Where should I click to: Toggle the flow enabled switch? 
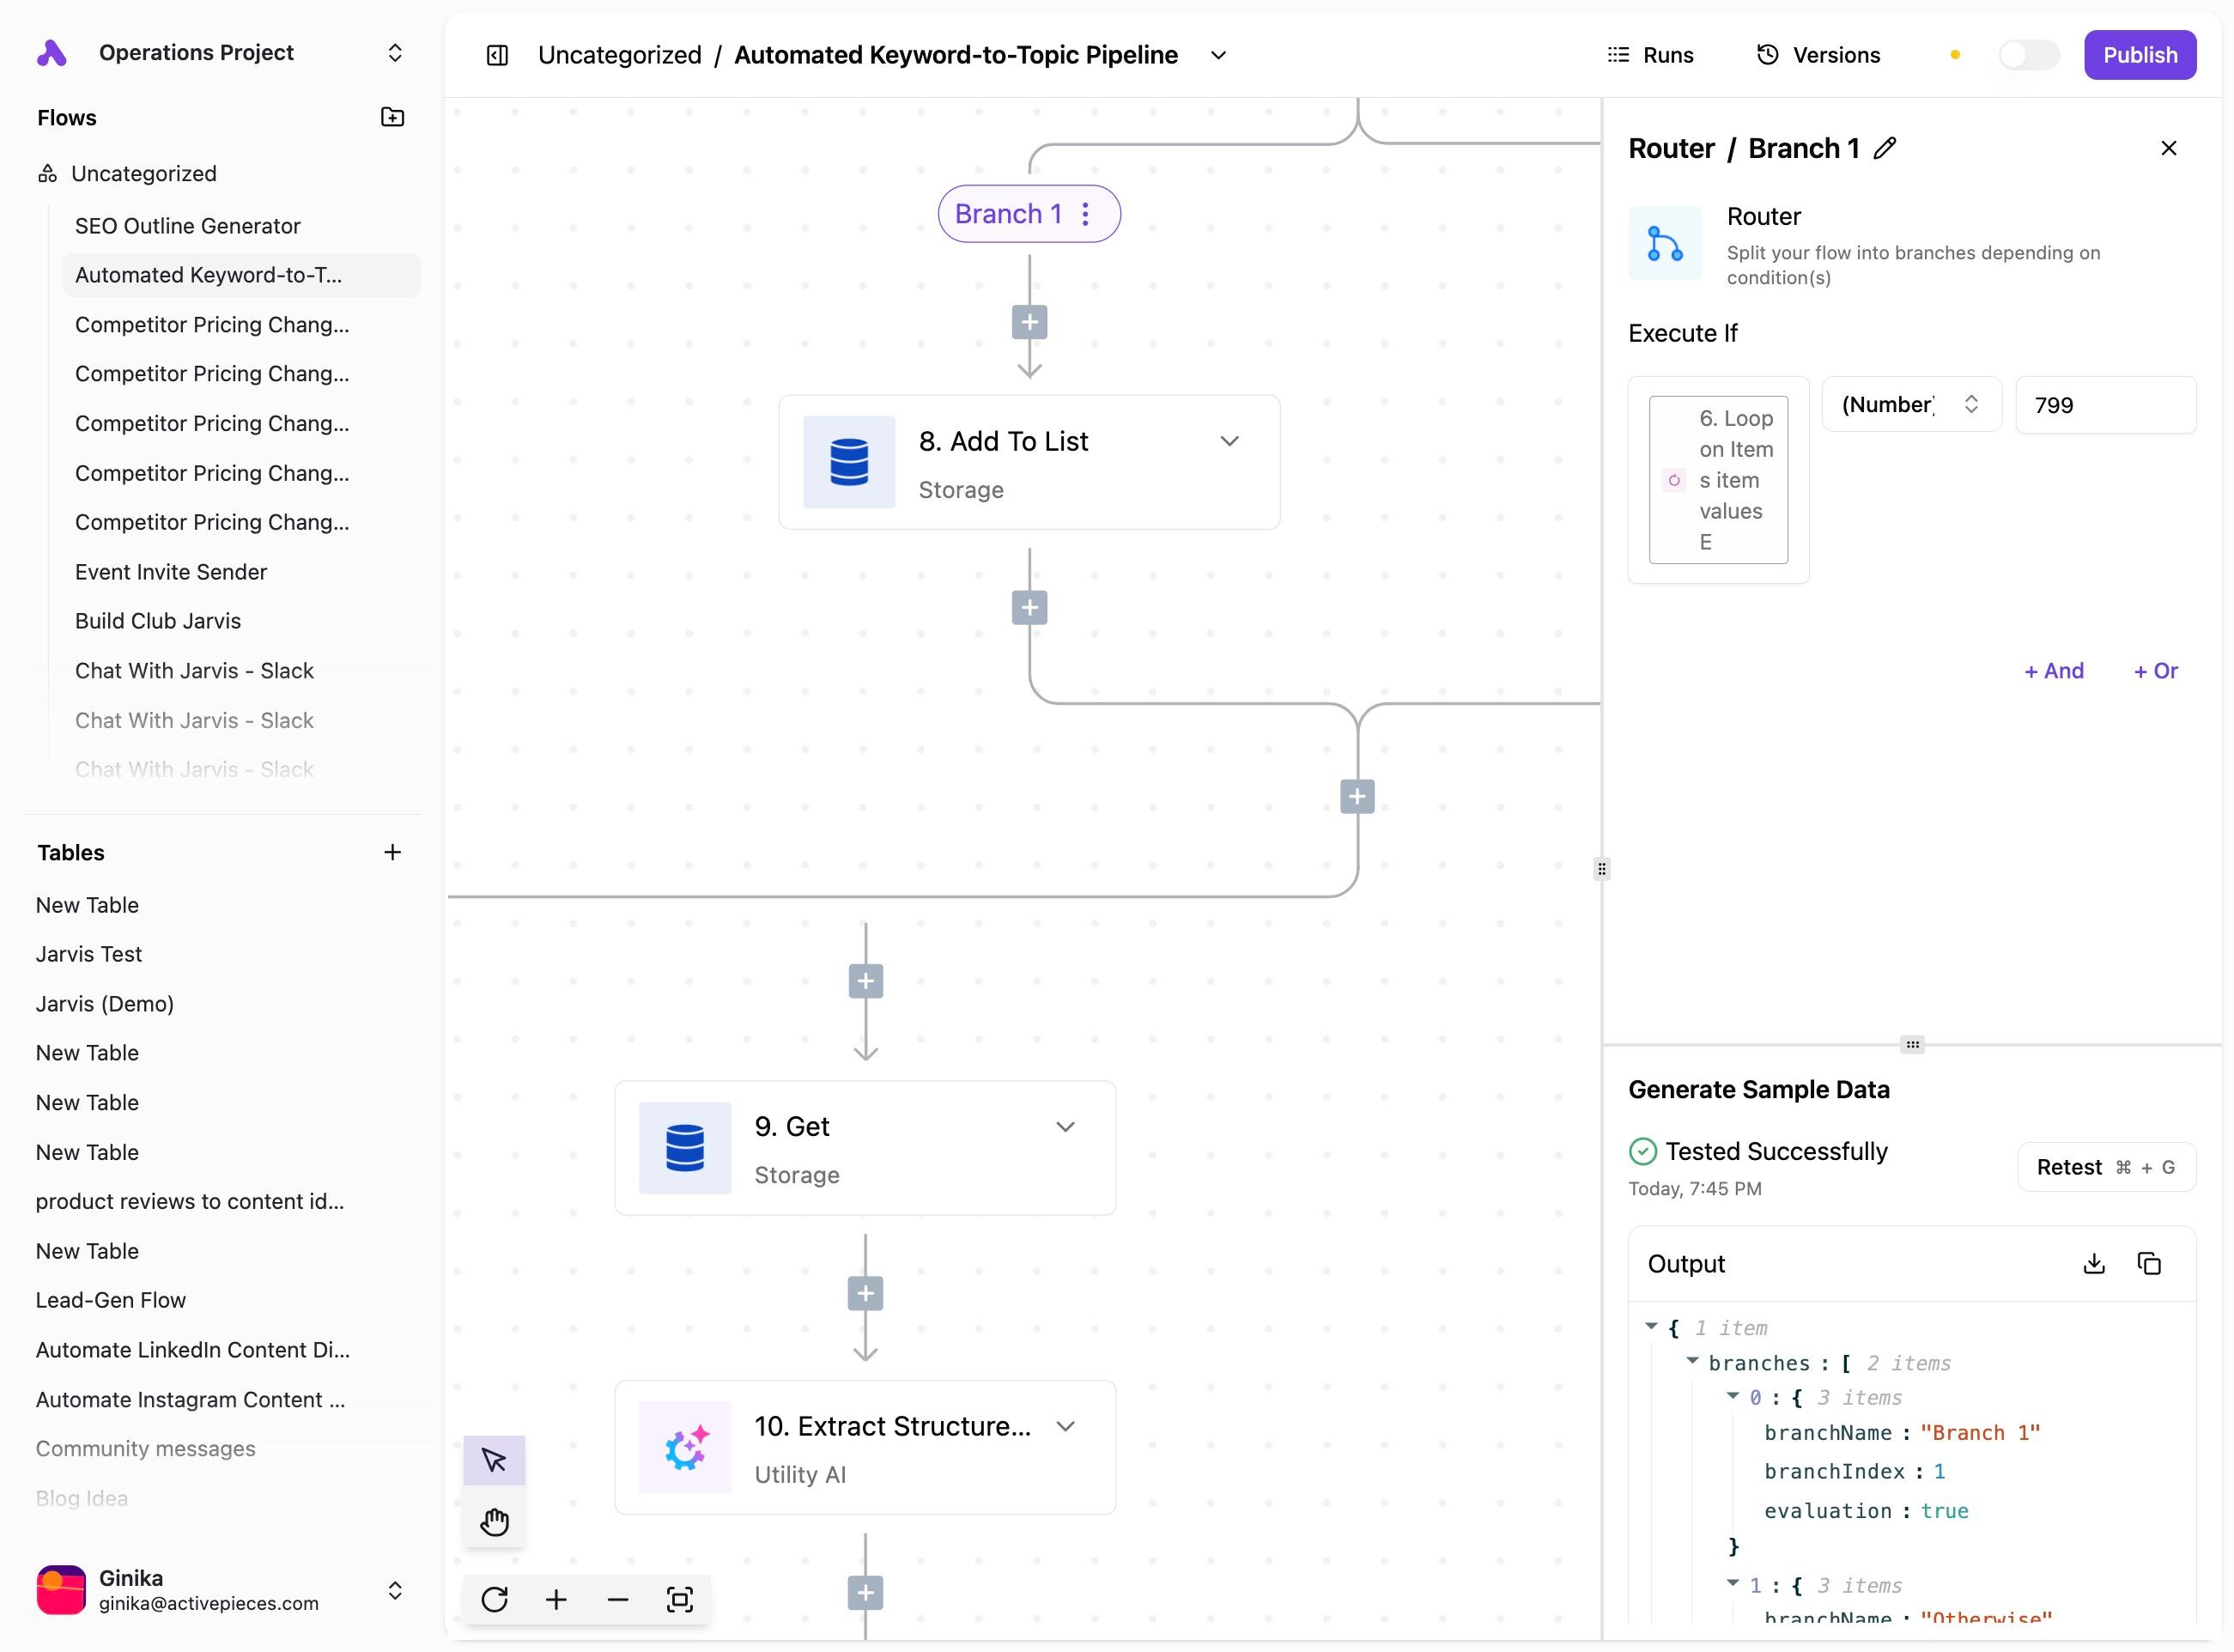point(2028,55)
